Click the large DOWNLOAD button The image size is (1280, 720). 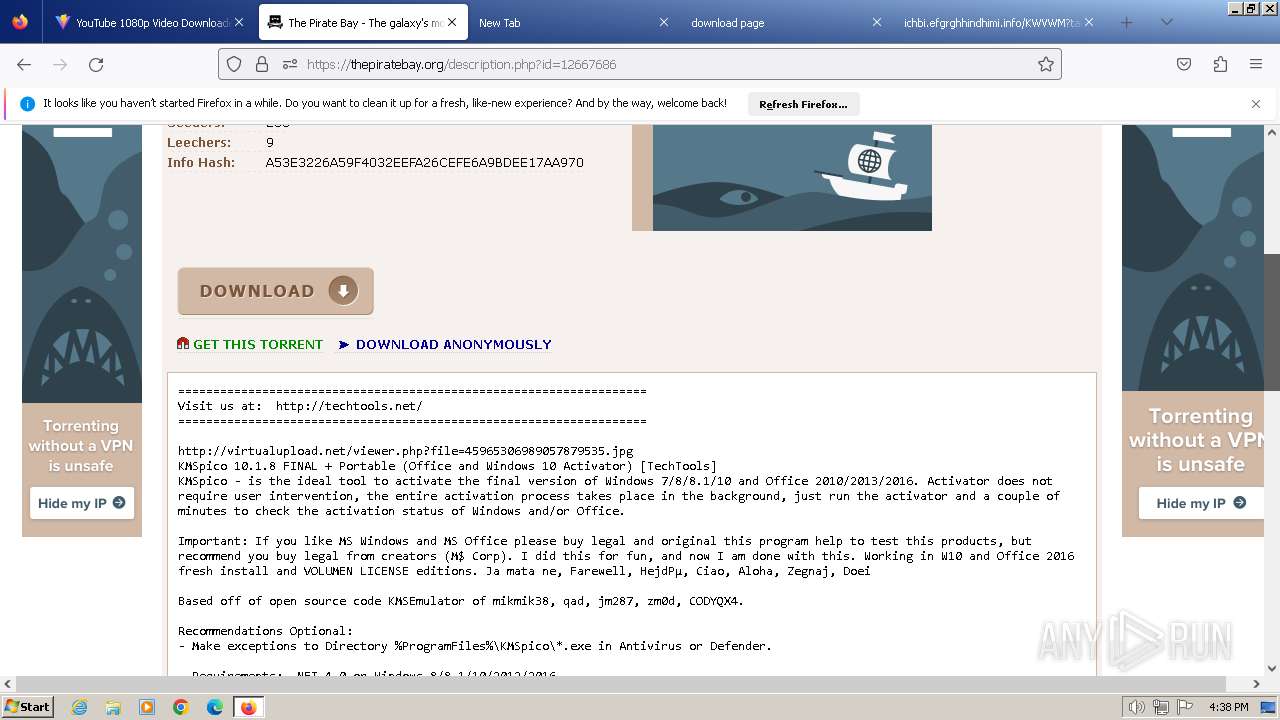click(276, 291)
